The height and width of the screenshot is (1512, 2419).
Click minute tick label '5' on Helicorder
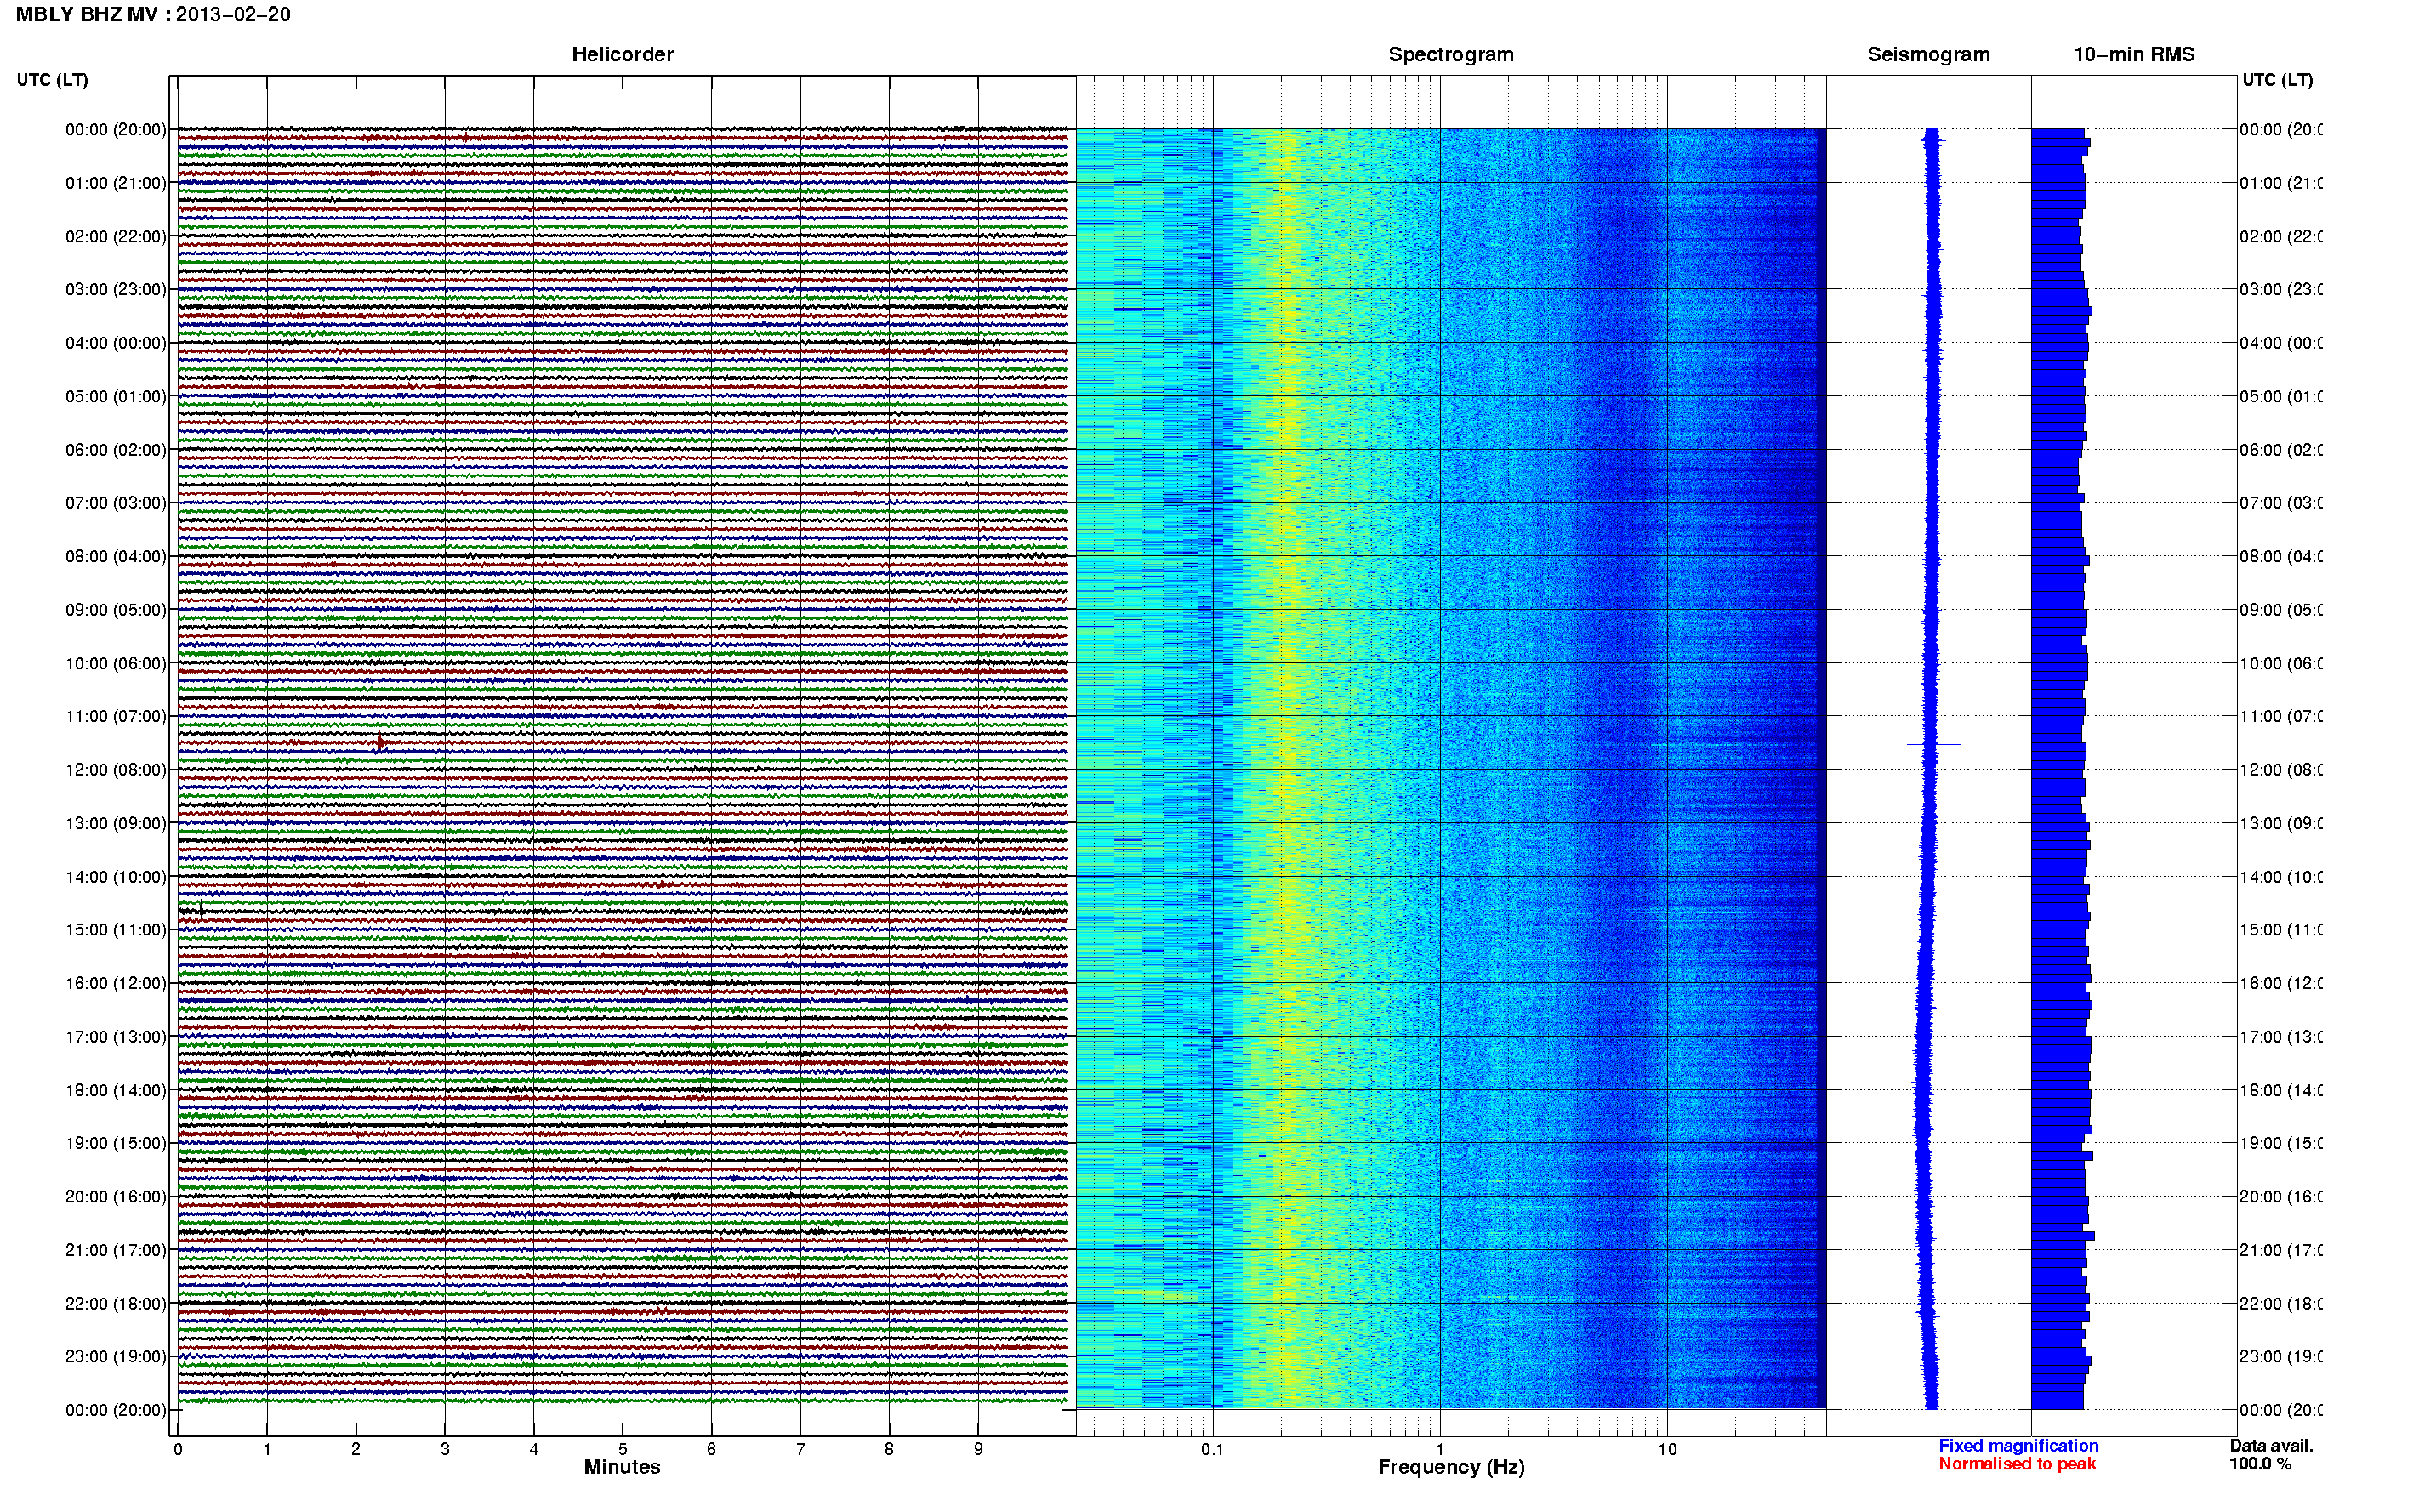[623, 1449]
